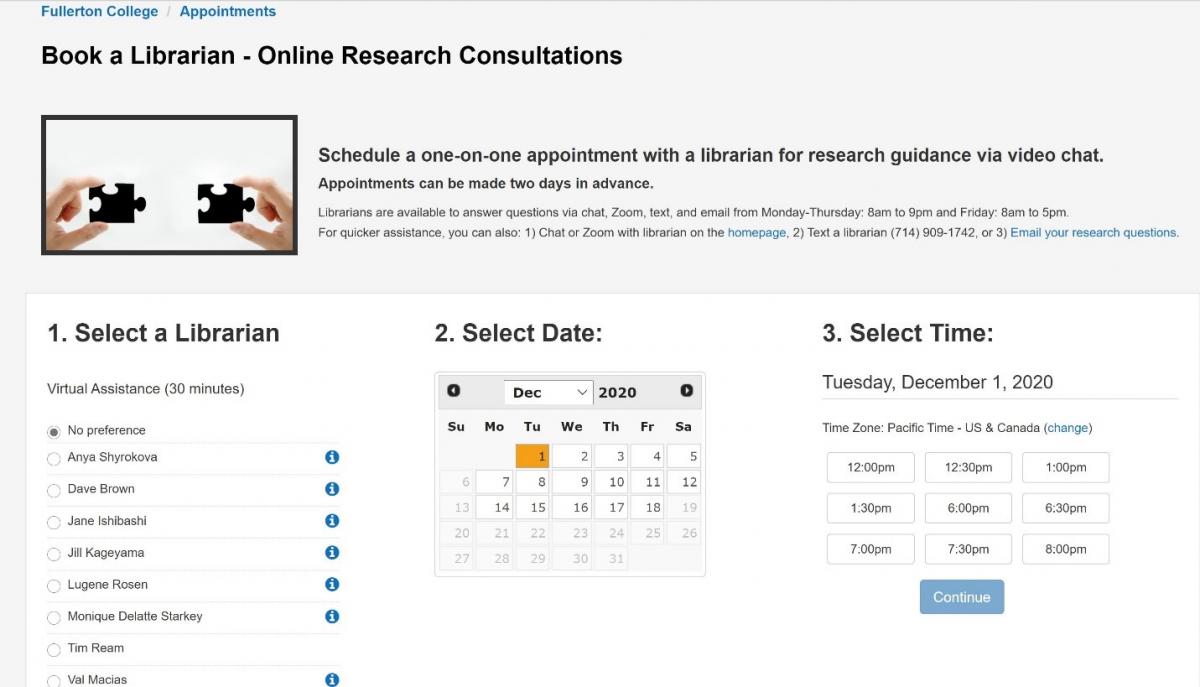Pick the 6:30pm time slot
This screenshot has height=687, width=1200.
[1066, 508]
